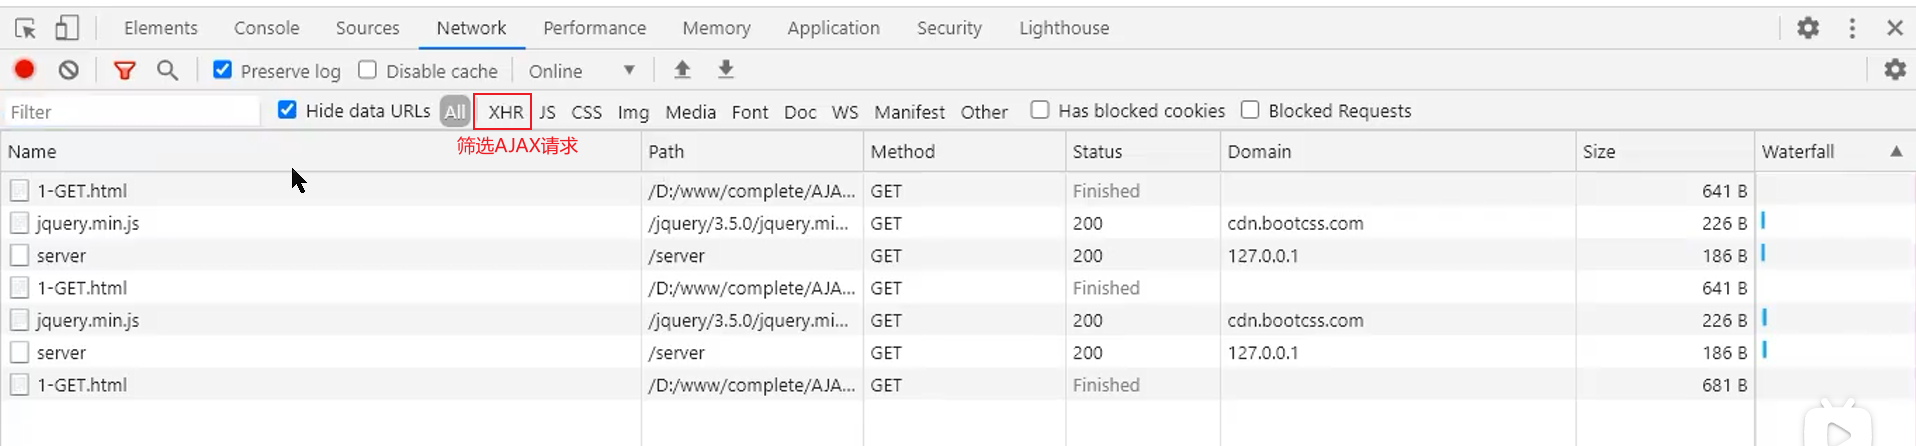Clear the network log
This screenshot has width=1916, height=446.
(x=68, y=70)
